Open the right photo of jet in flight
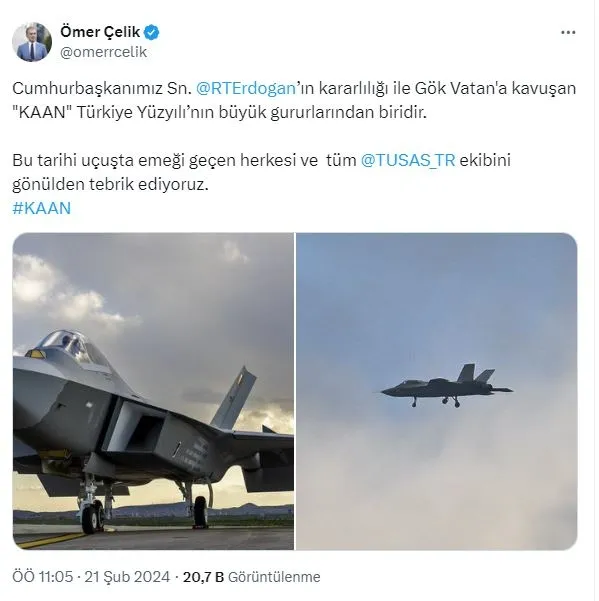The height and width of the screenshot is (601, 599). click(437, 391)
